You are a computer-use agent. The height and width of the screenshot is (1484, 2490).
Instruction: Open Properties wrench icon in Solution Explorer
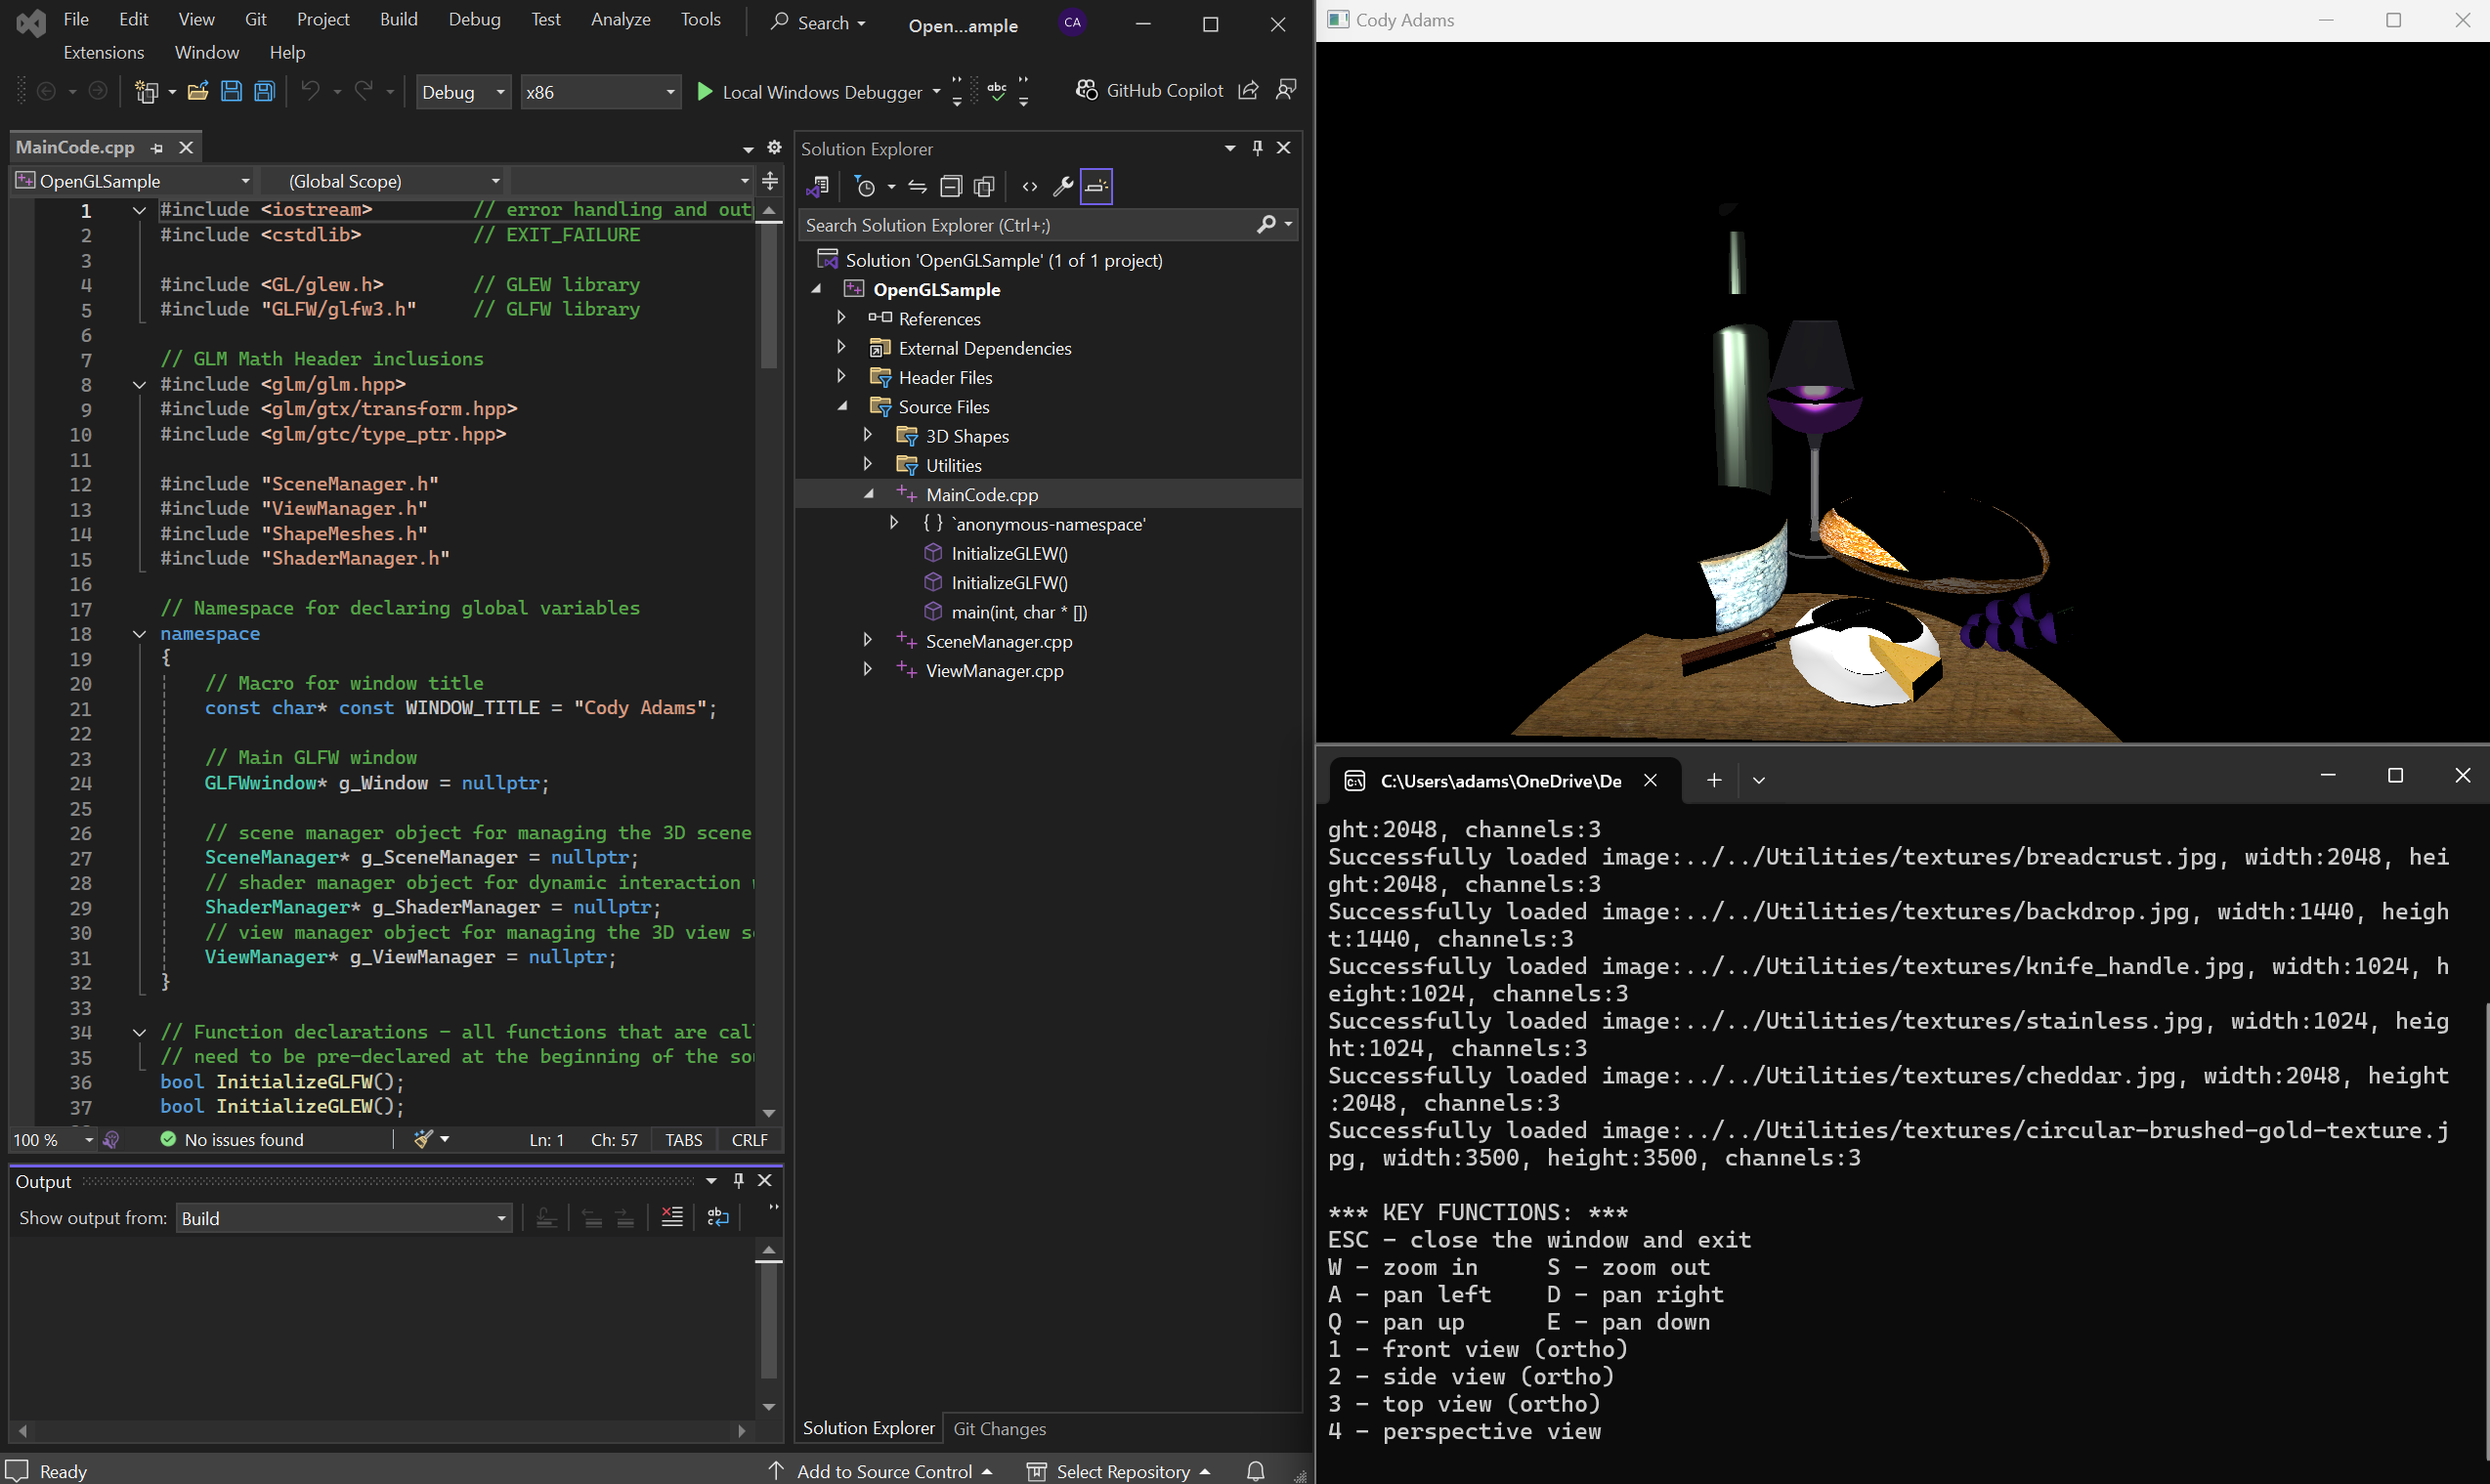point(1063,187)
